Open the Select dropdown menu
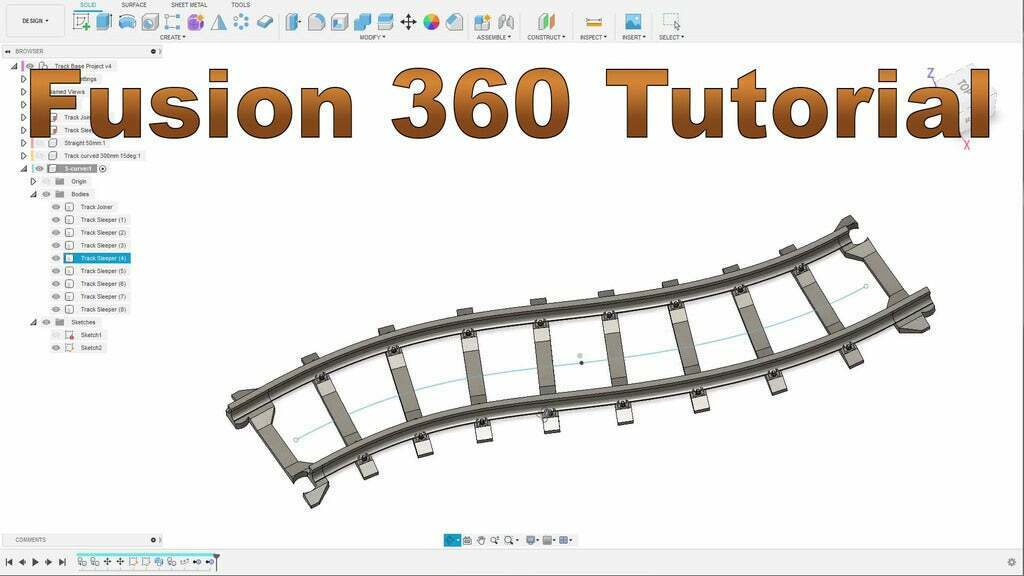Screen dimensions: 1024x576 (671, 37)
